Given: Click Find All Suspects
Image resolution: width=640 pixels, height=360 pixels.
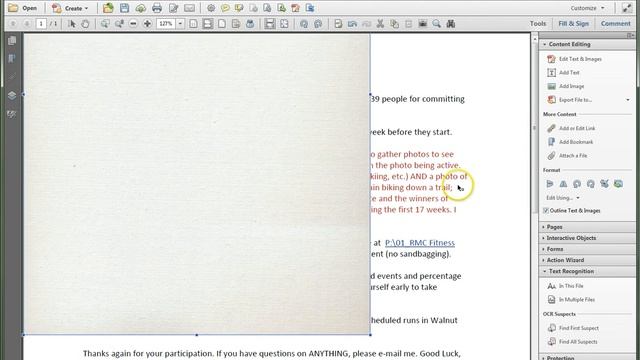Looking at the screenshot, I should (x=572, y=342).
